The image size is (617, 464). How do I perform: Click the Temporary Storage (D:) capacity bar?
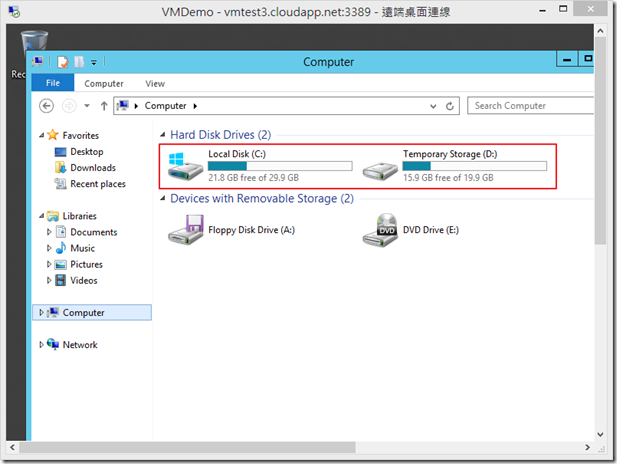(x=475, y=166)
